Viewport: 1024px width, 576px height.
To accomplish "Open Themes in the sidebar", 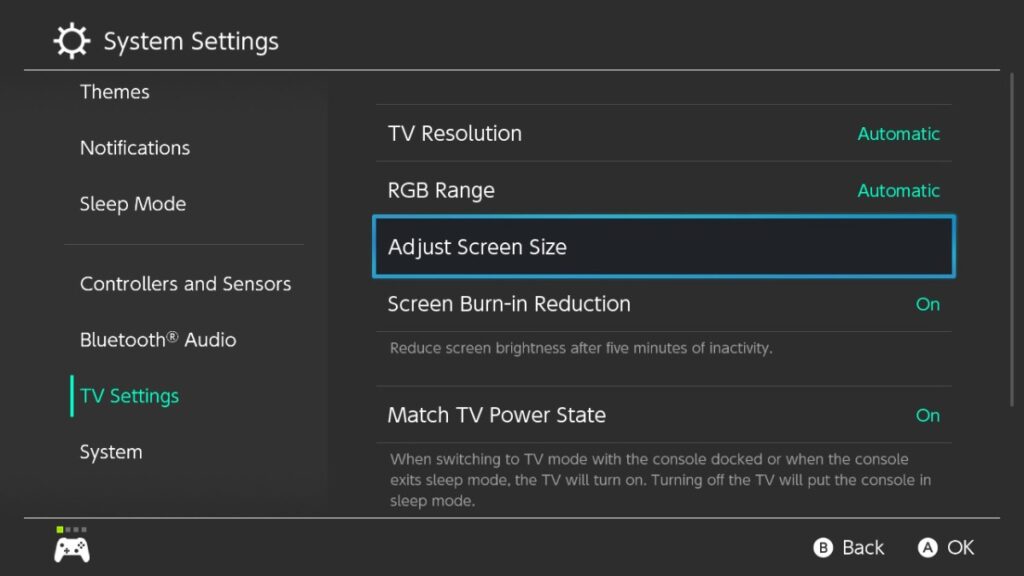I will click(x=114, y=91).
